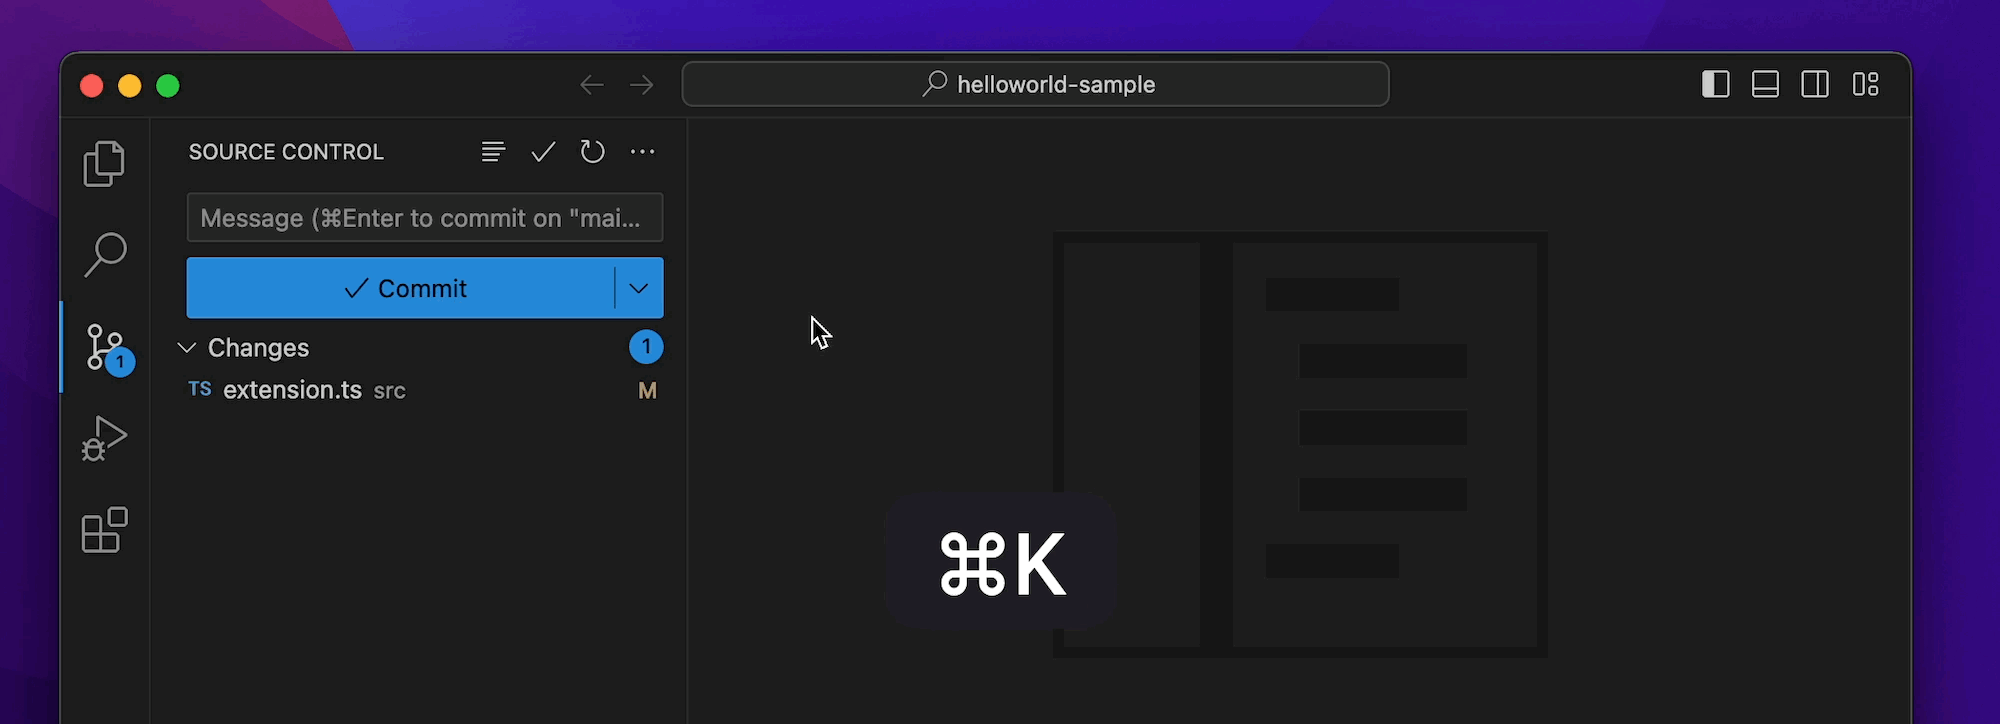Toggle the primary side bar
Image resolution: width=2000 pixels, height=724 pixels.
click(1716, 85)
